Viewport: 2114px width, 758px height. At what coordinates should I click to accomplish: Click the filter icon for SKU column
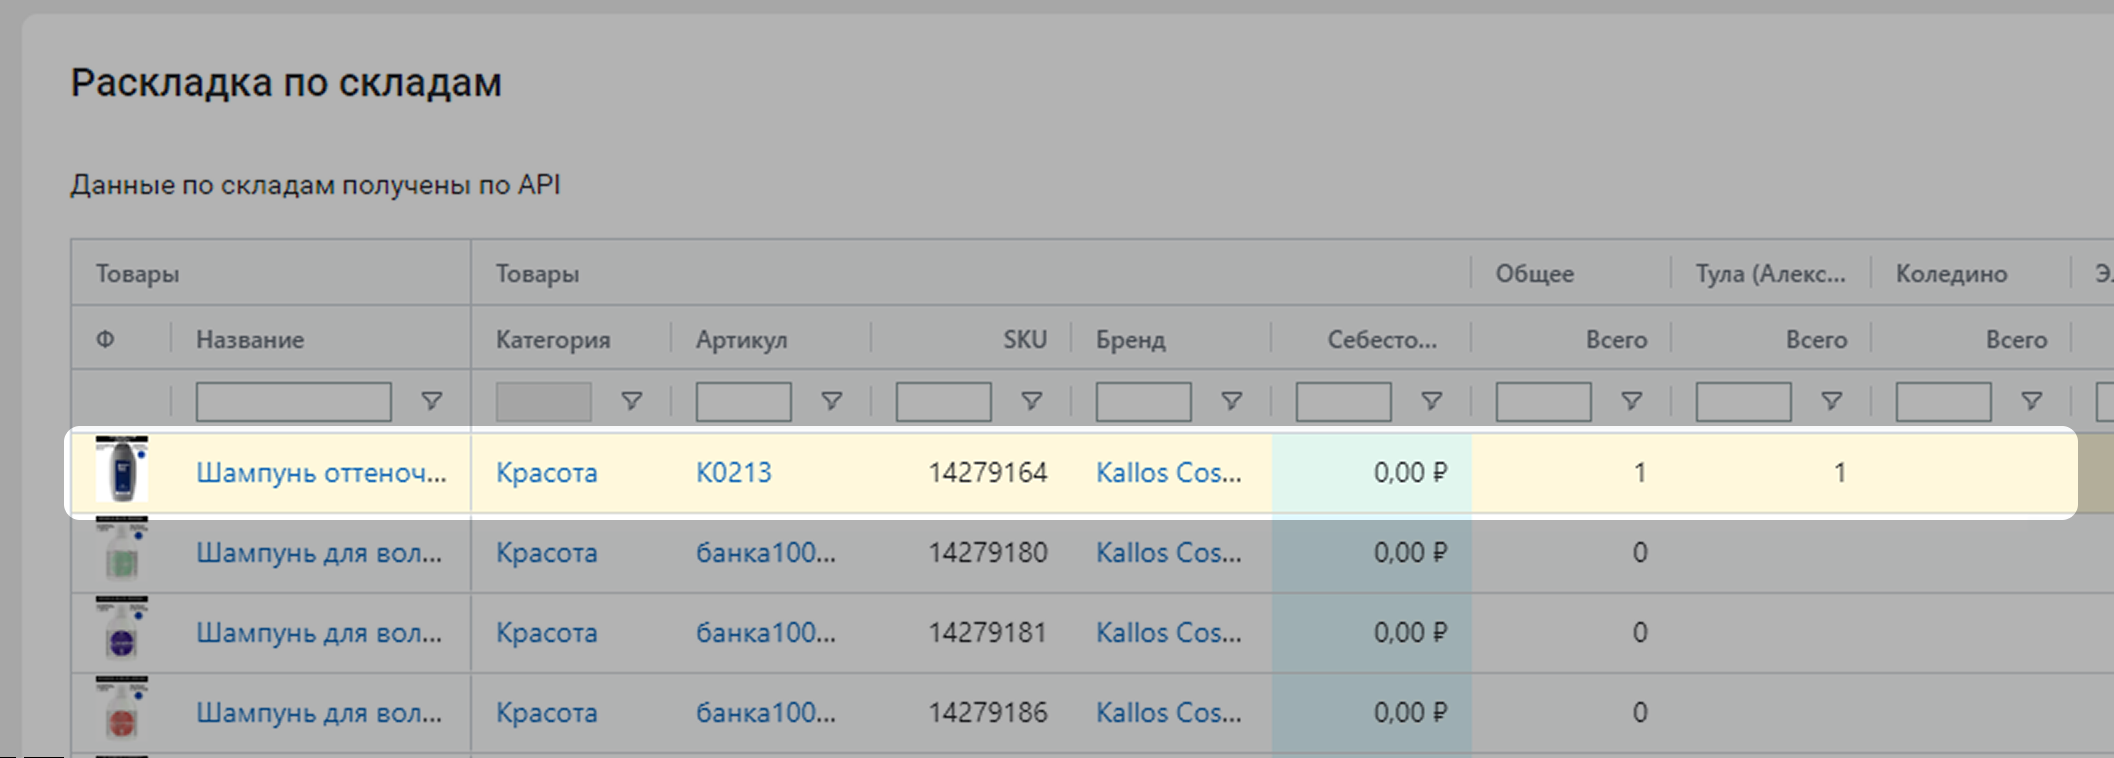pyautogui.click(x=1031, y=401)
